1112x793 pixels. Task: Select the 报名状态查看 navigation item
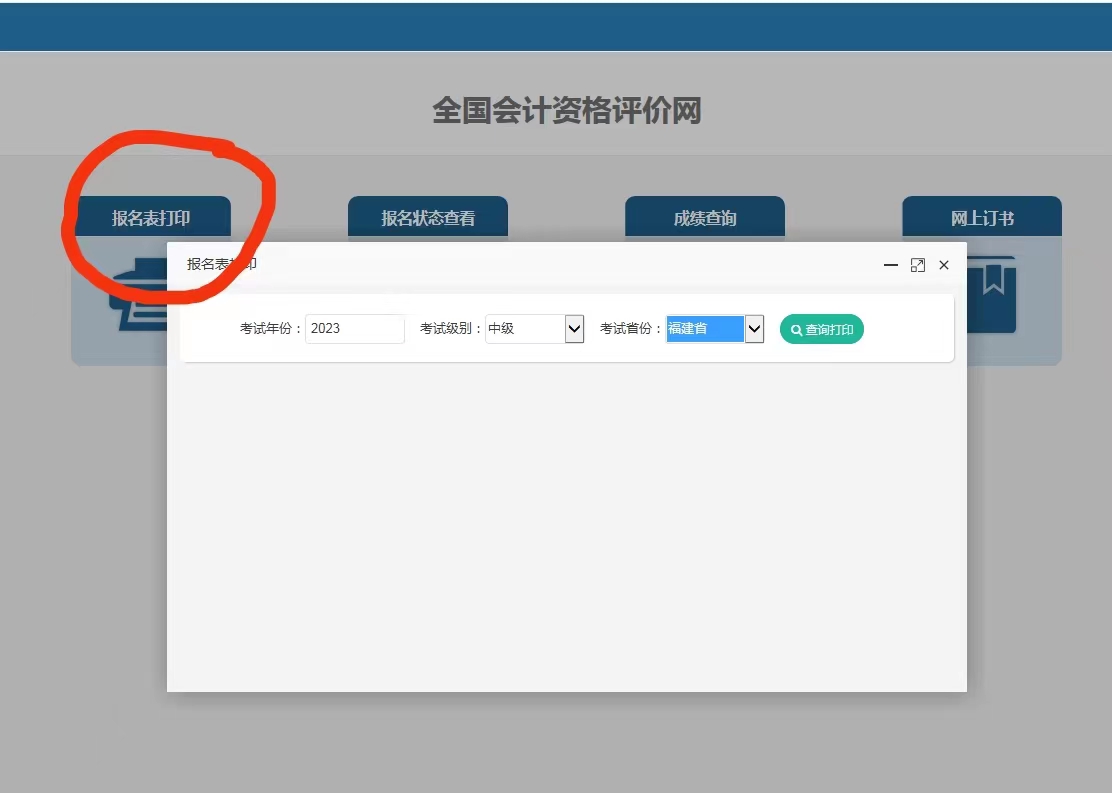pos(427,217)
